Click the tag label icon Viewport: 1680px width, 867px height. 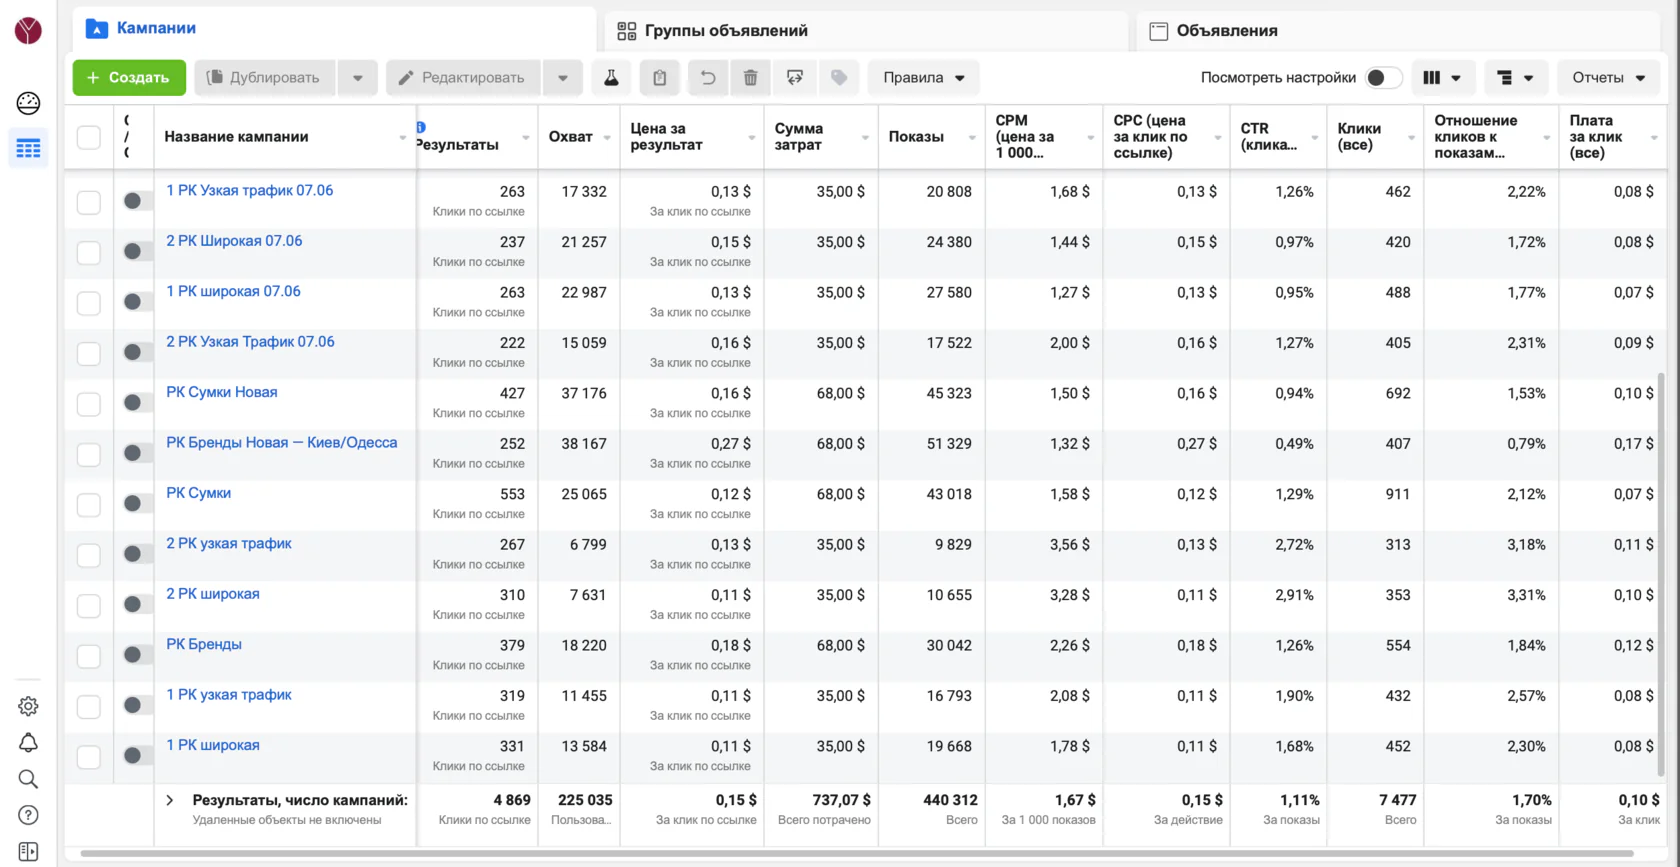tap(839, 77)
